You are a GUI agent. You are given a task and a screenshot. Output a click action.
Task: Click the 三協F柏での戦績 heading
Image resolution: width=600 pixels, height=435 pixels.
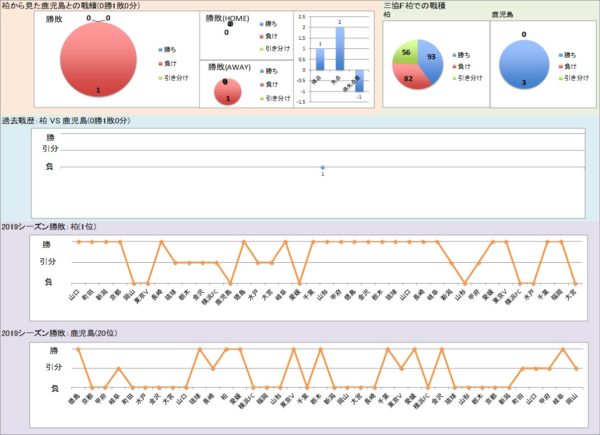click(x=413, y=6)
